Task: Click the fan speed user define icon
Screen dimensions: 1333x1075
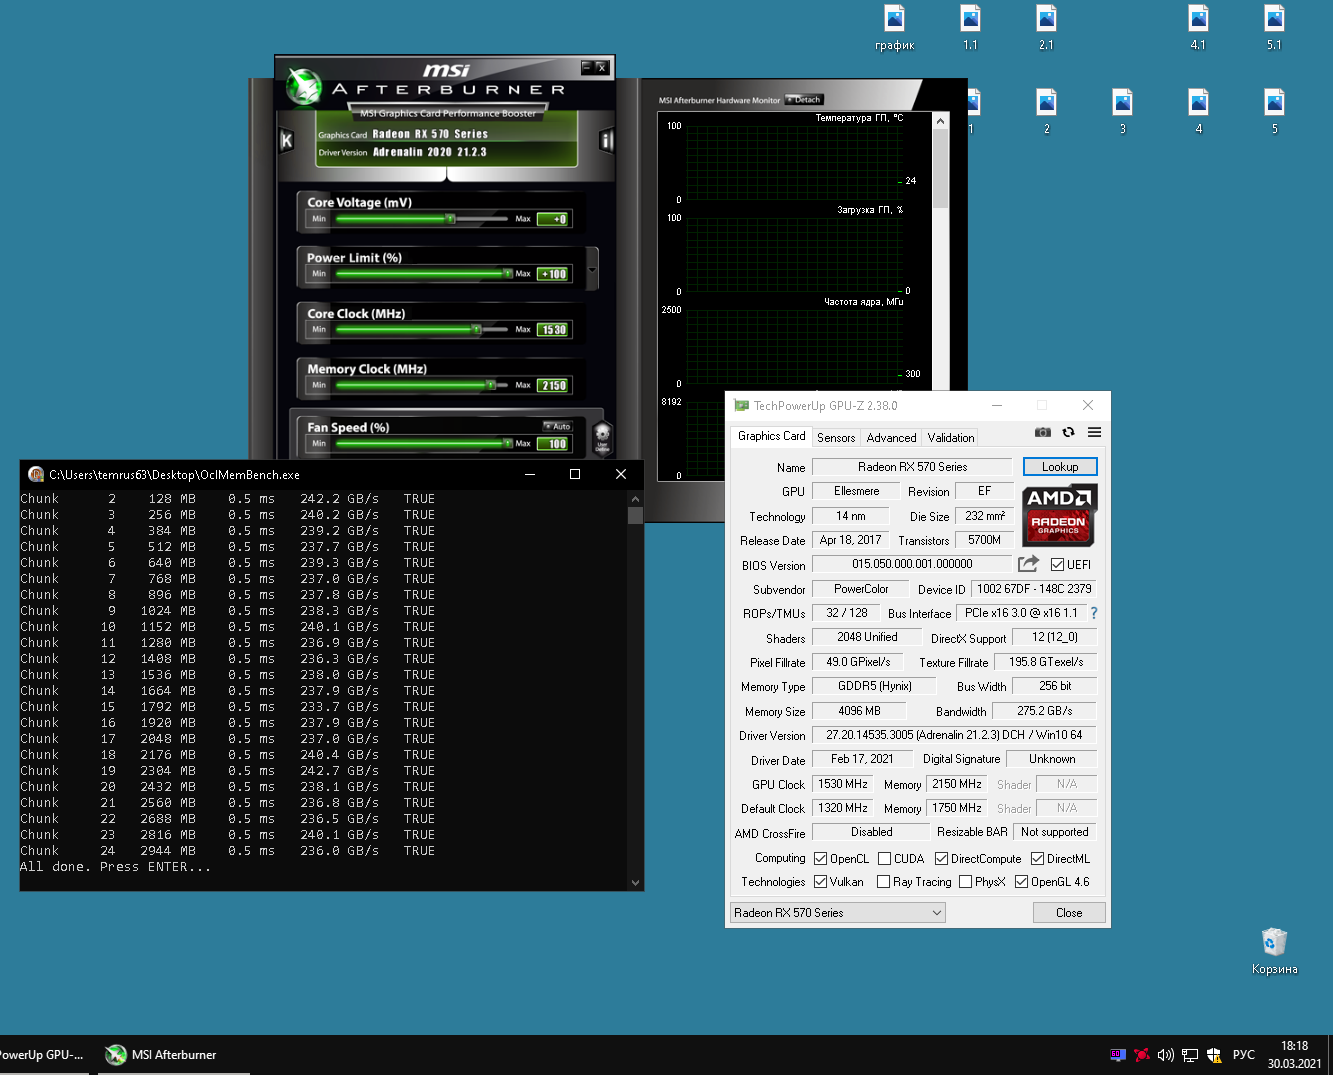Action: point(602,437)
